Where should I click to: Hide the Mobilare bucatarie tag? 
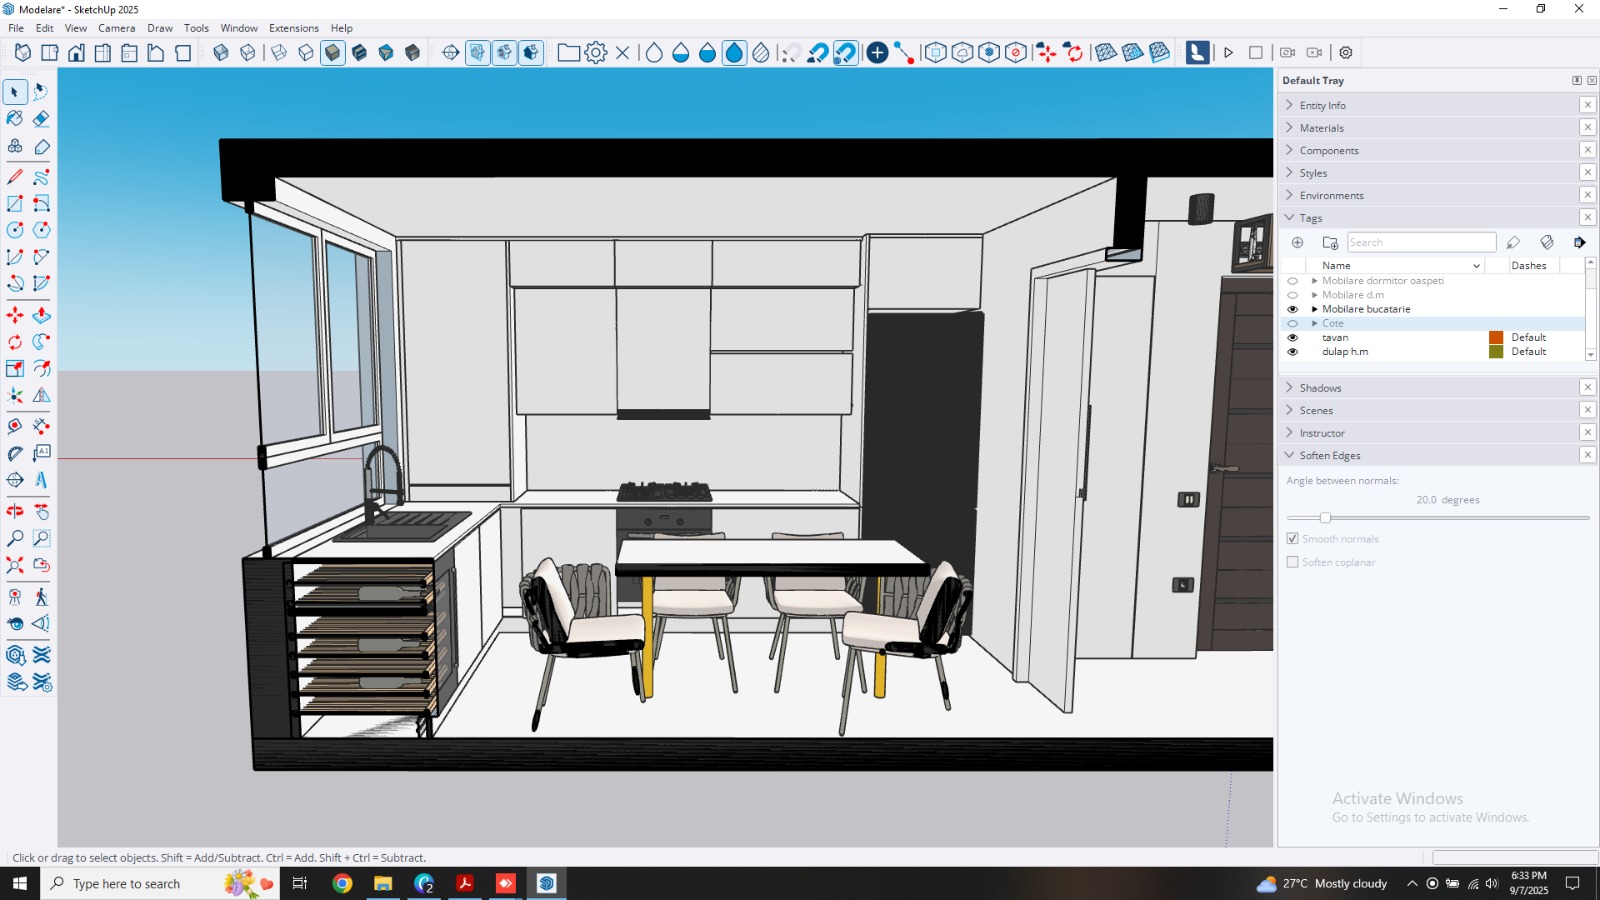tap(1292, 309)
